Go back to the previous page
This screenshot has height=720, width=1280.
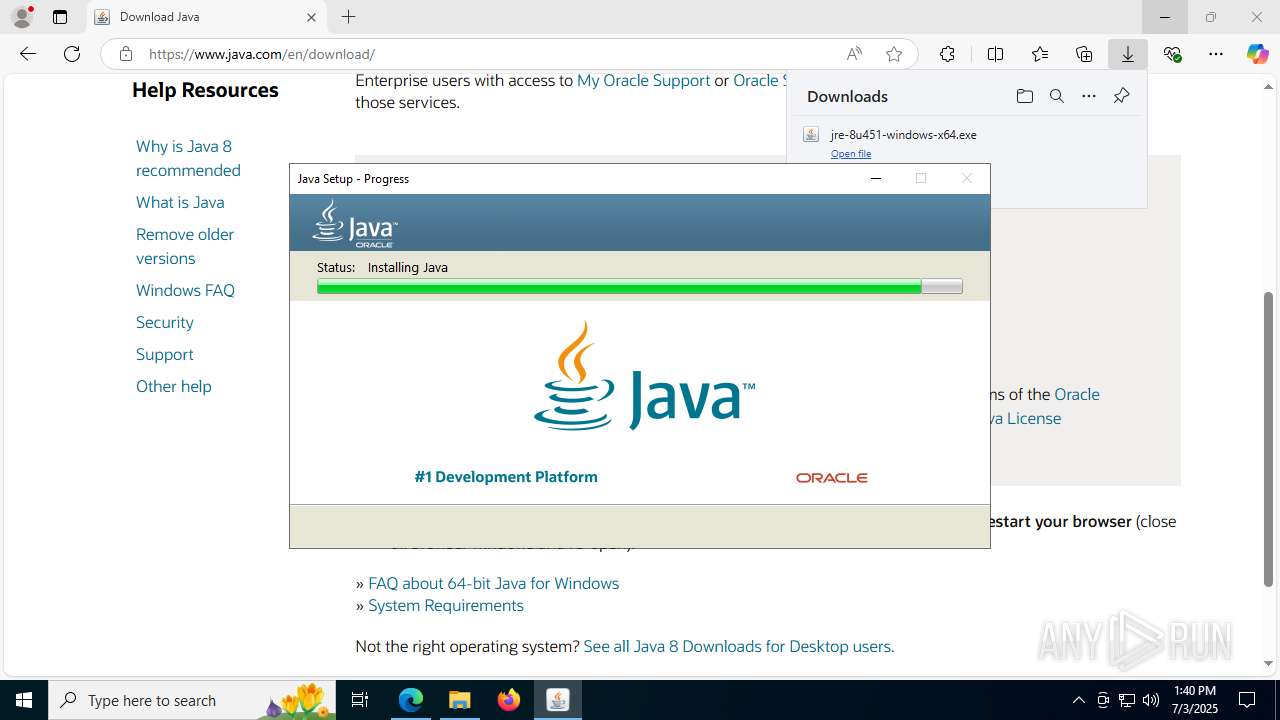pos(28,54)
